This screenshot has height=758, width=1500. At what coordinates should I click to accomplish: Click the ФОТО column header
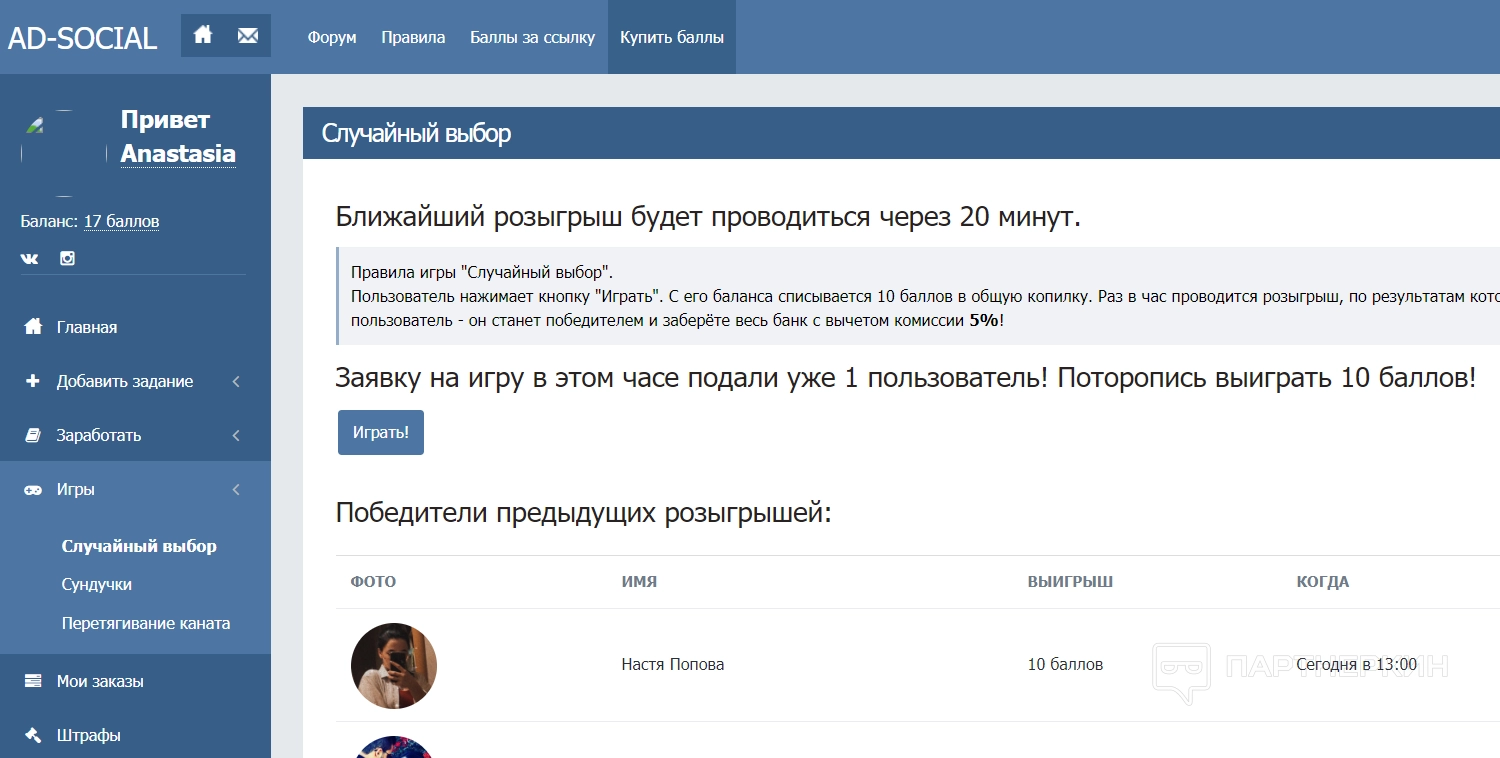(x=373, y=582)
